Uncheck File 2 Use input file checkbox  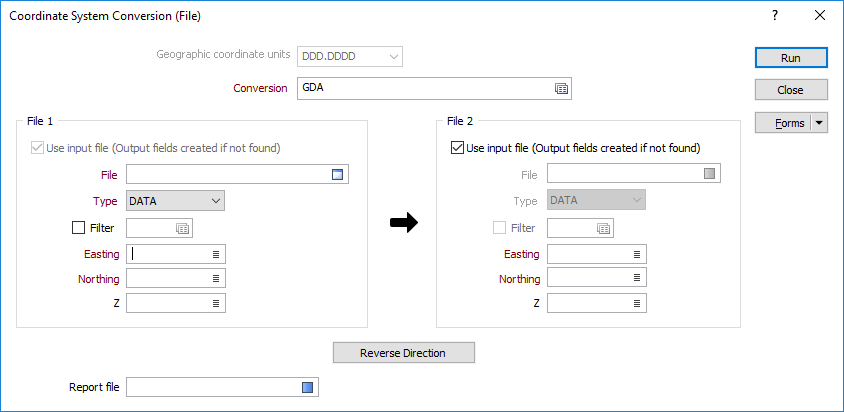point(457,148)
